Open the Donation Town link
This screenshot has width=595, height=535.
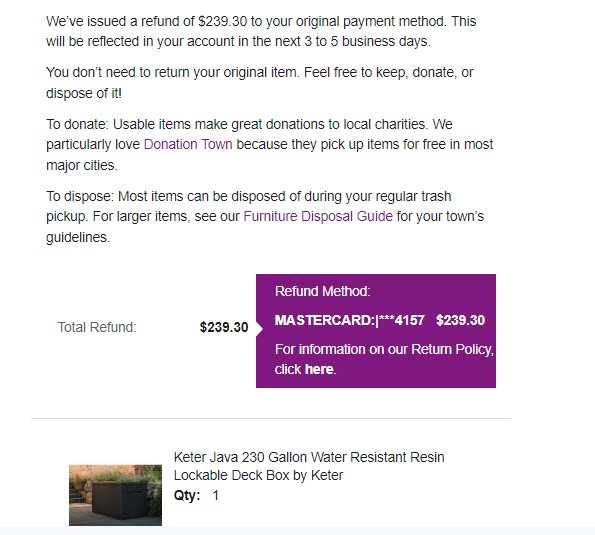tap(188, 145)
